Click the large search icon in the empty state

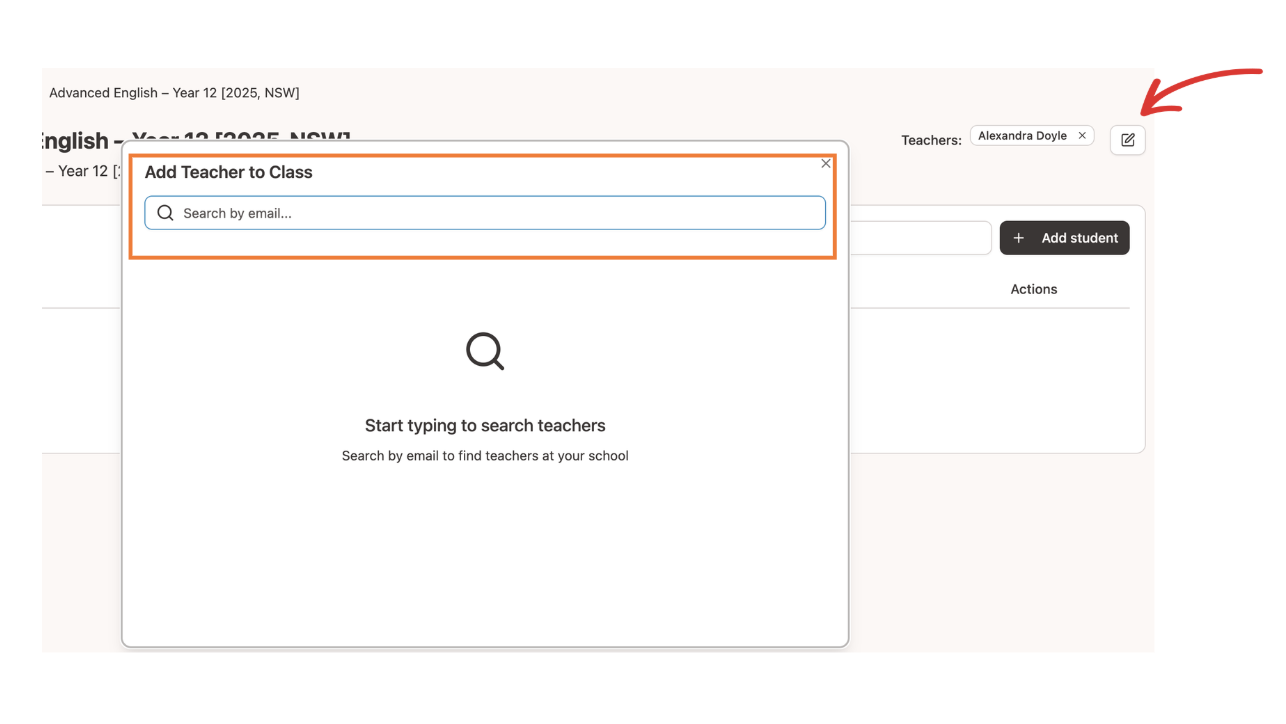(x=485, y=351)
